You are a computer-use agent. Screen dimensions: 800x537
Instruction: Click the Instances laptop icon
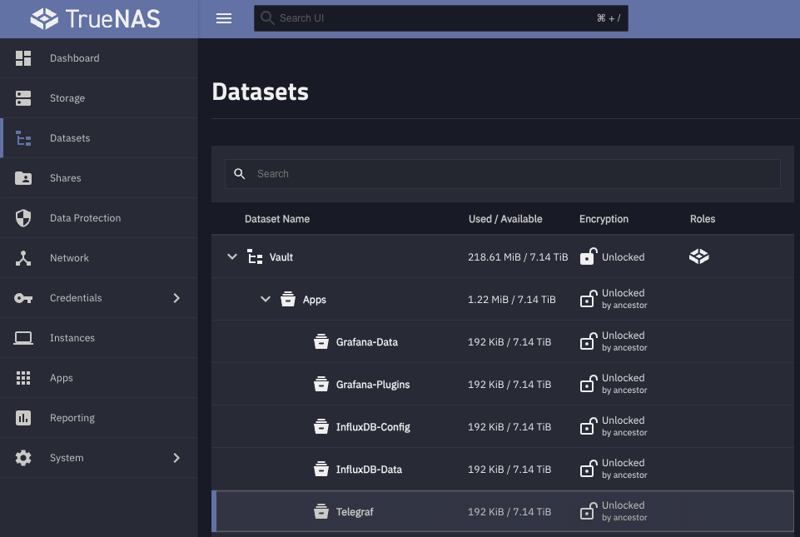(23, 338)
